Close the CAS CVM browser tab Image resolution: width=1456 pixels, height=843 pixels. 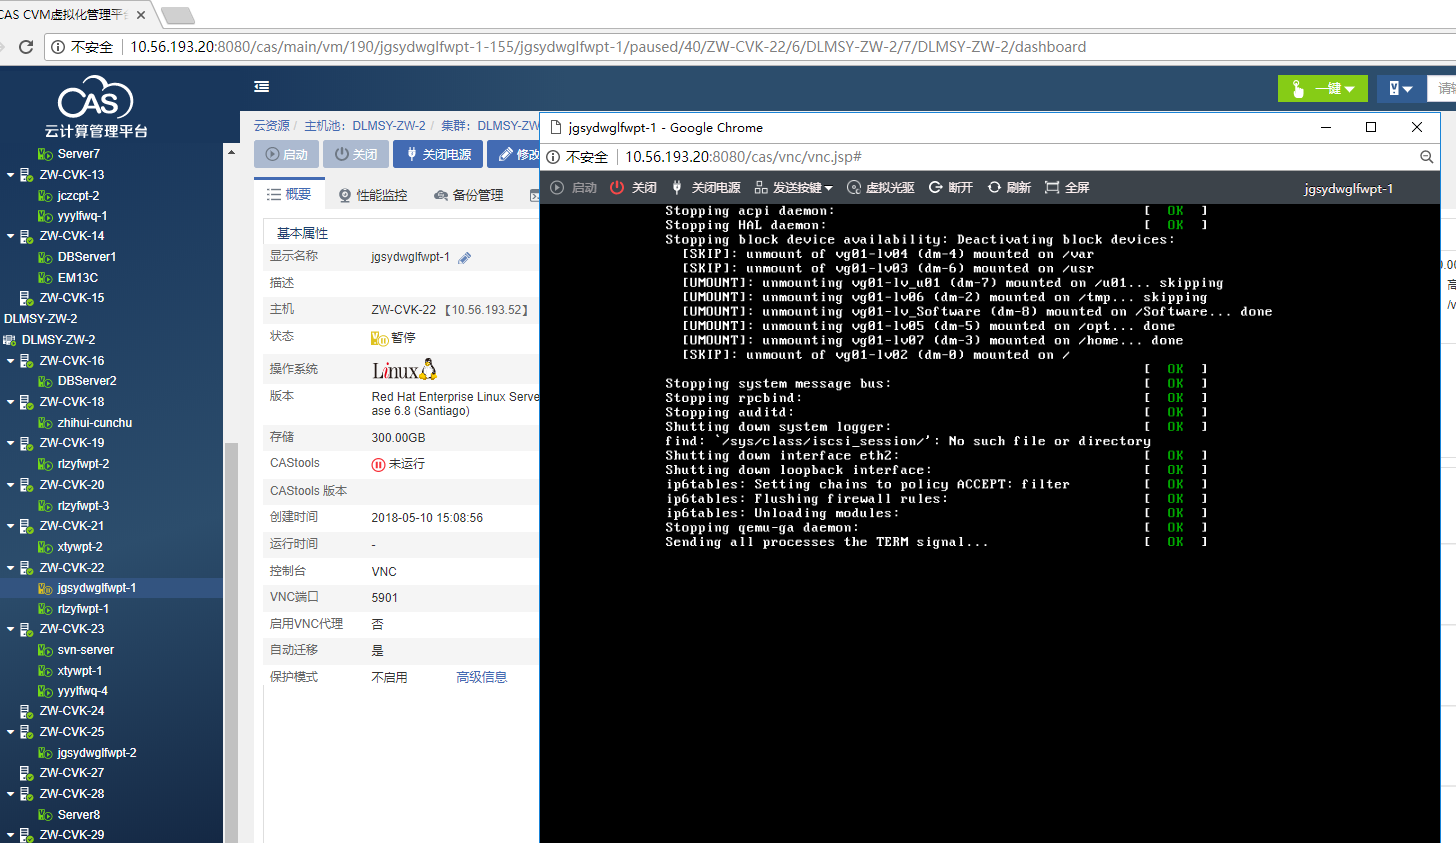(139, 15)
